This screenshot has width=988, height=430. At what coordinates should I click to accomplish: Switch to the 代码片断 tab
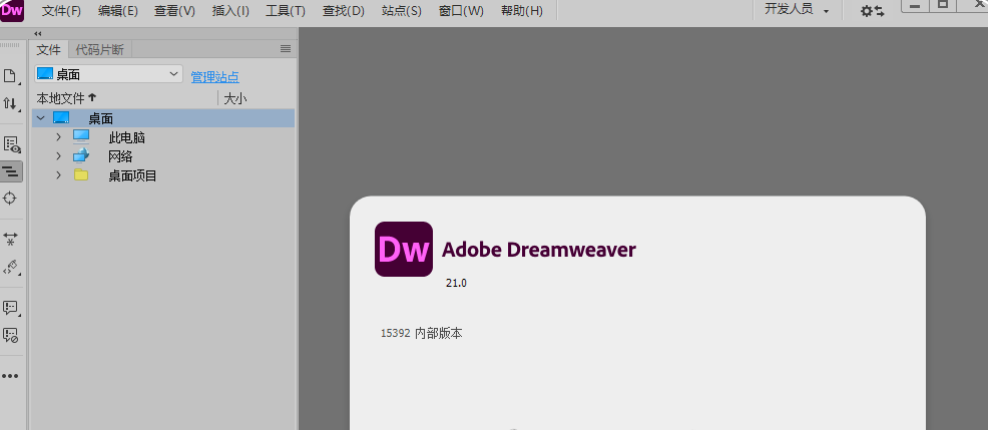tap(100, 50)
